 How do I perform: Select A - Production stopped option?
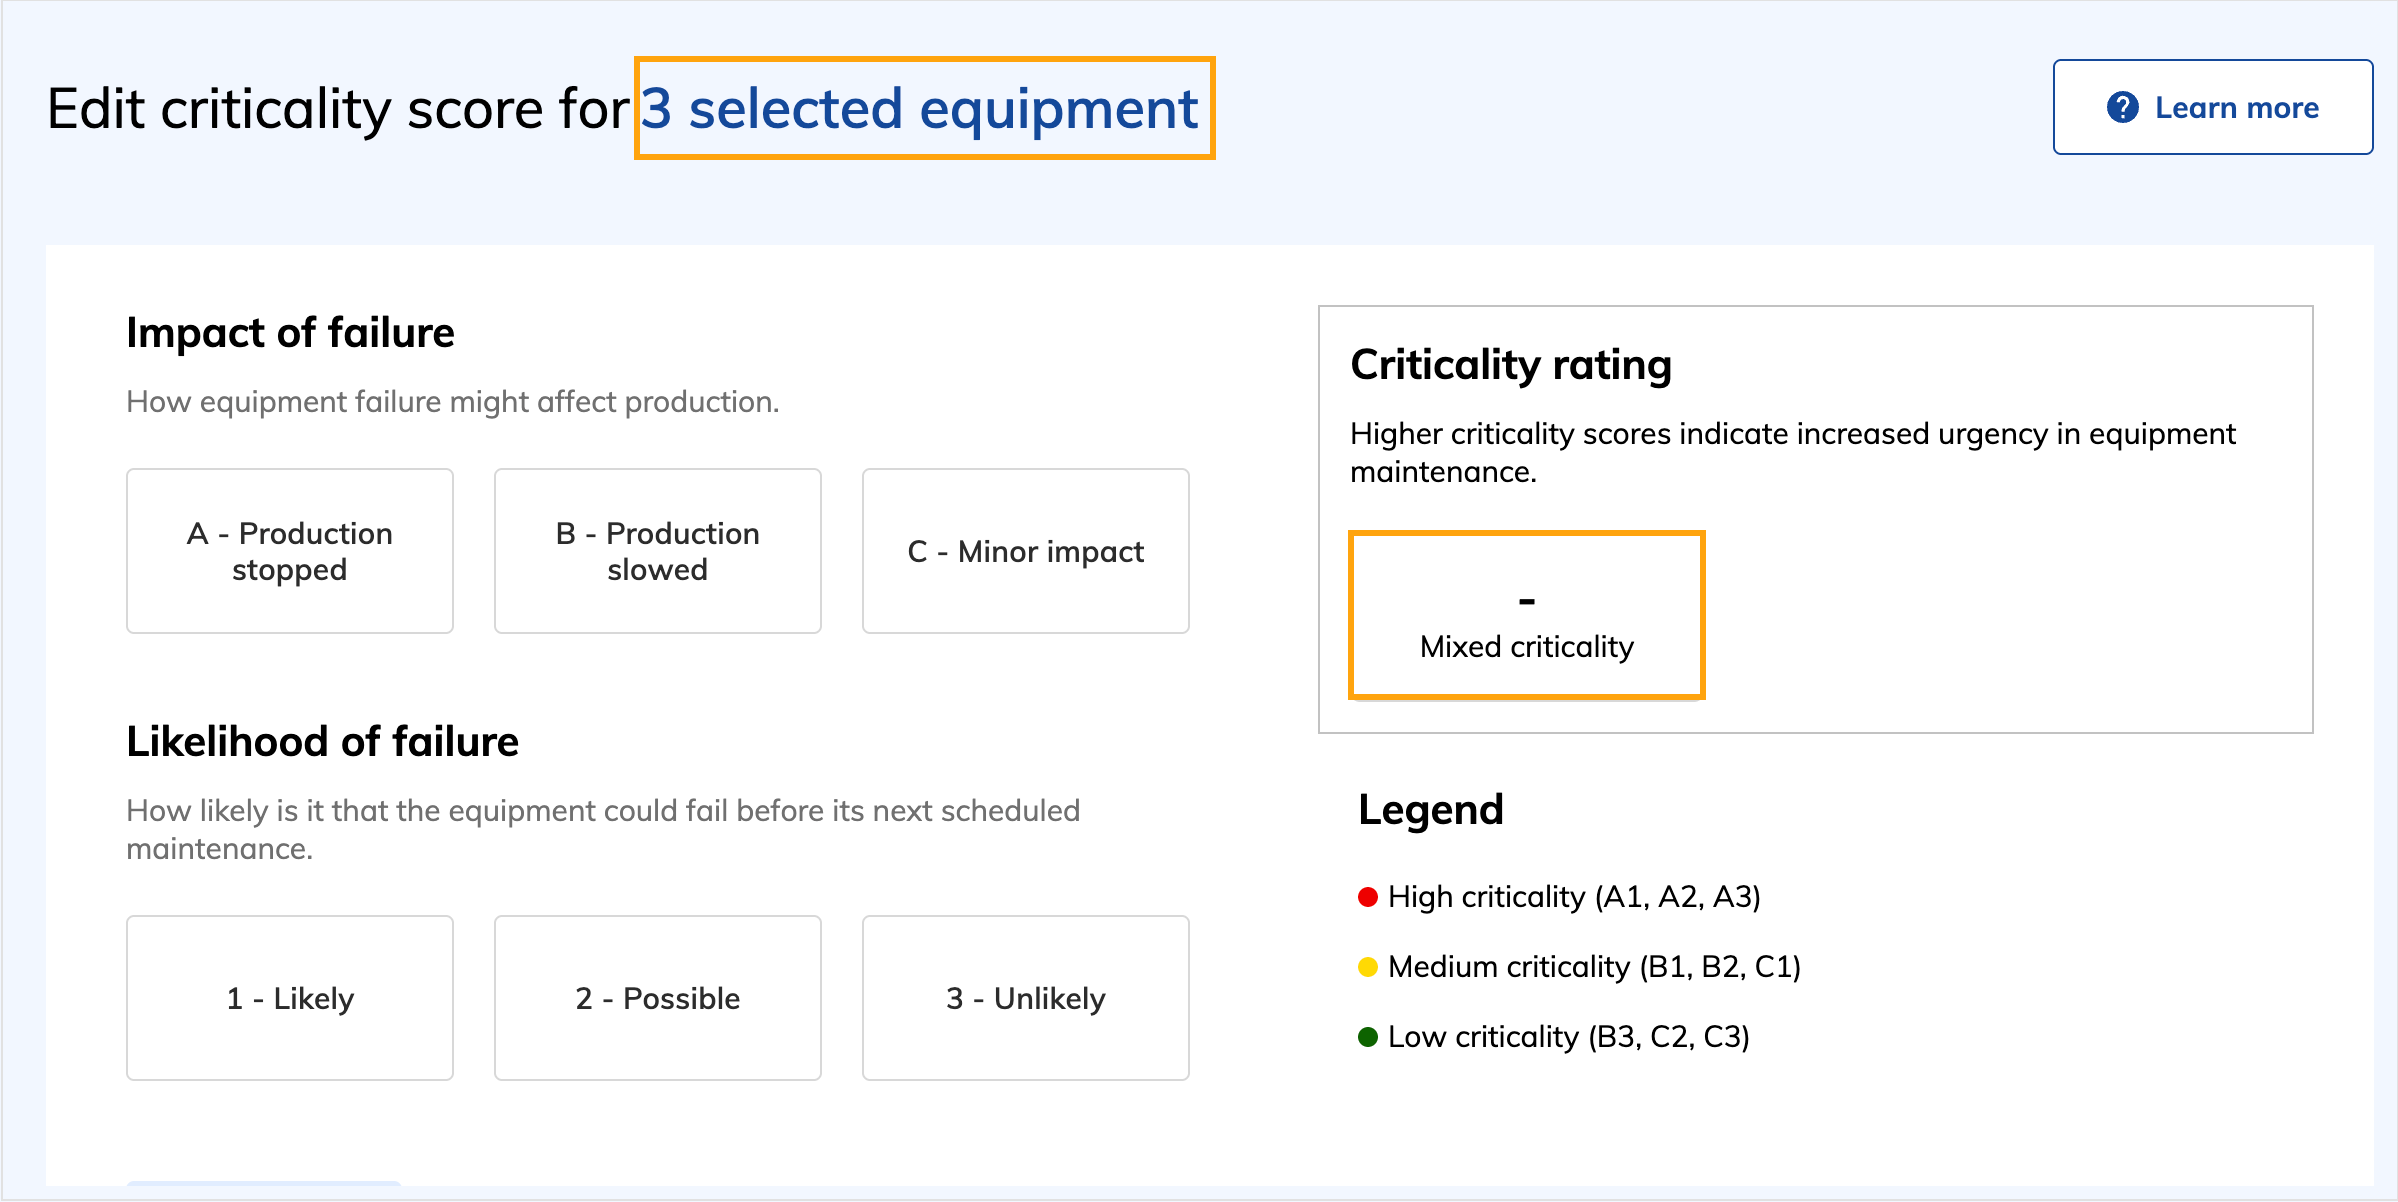click(x=290, y=551)
